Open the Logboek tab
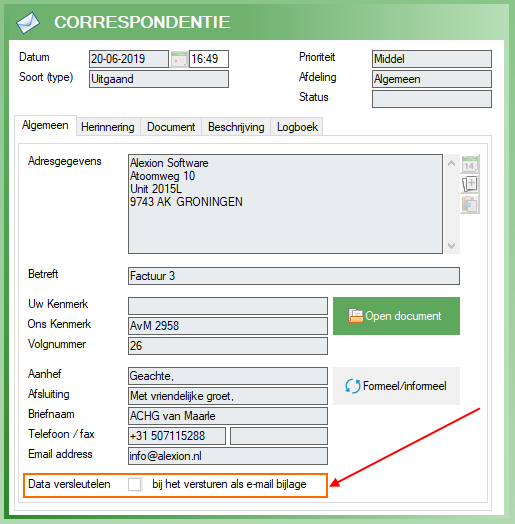Viewport: 515px width, 524px height. point(297,127)
